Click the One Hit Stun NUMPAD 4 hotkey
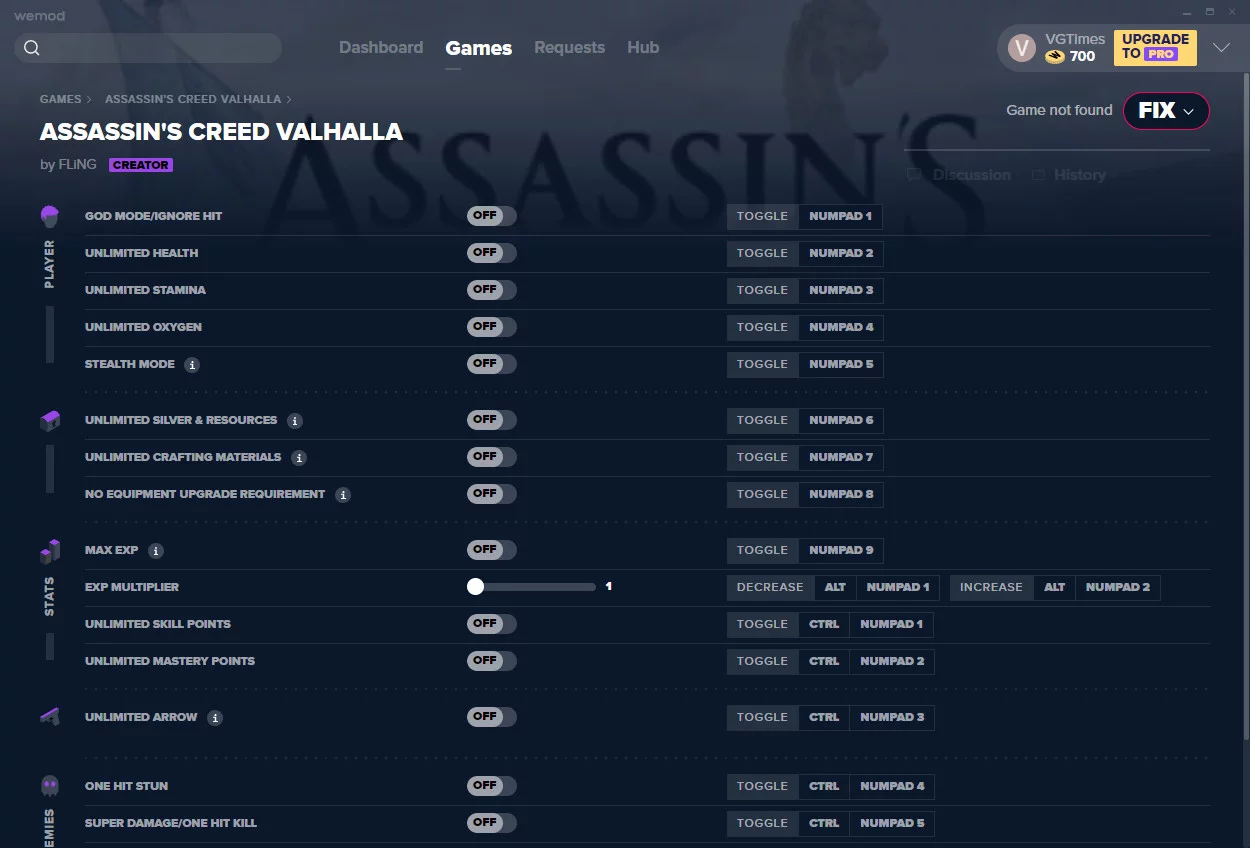 tap(892, 786)
